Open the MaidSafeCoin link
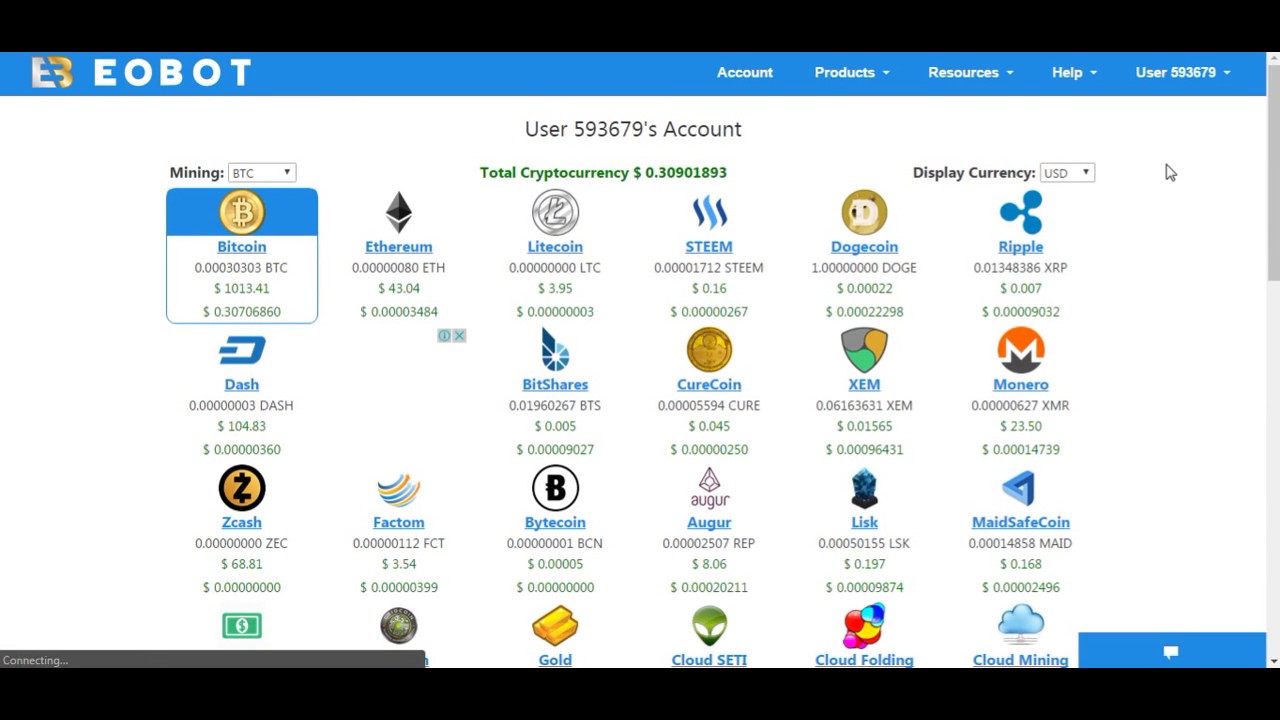 pyautogui.click(x=1021, y=522)
